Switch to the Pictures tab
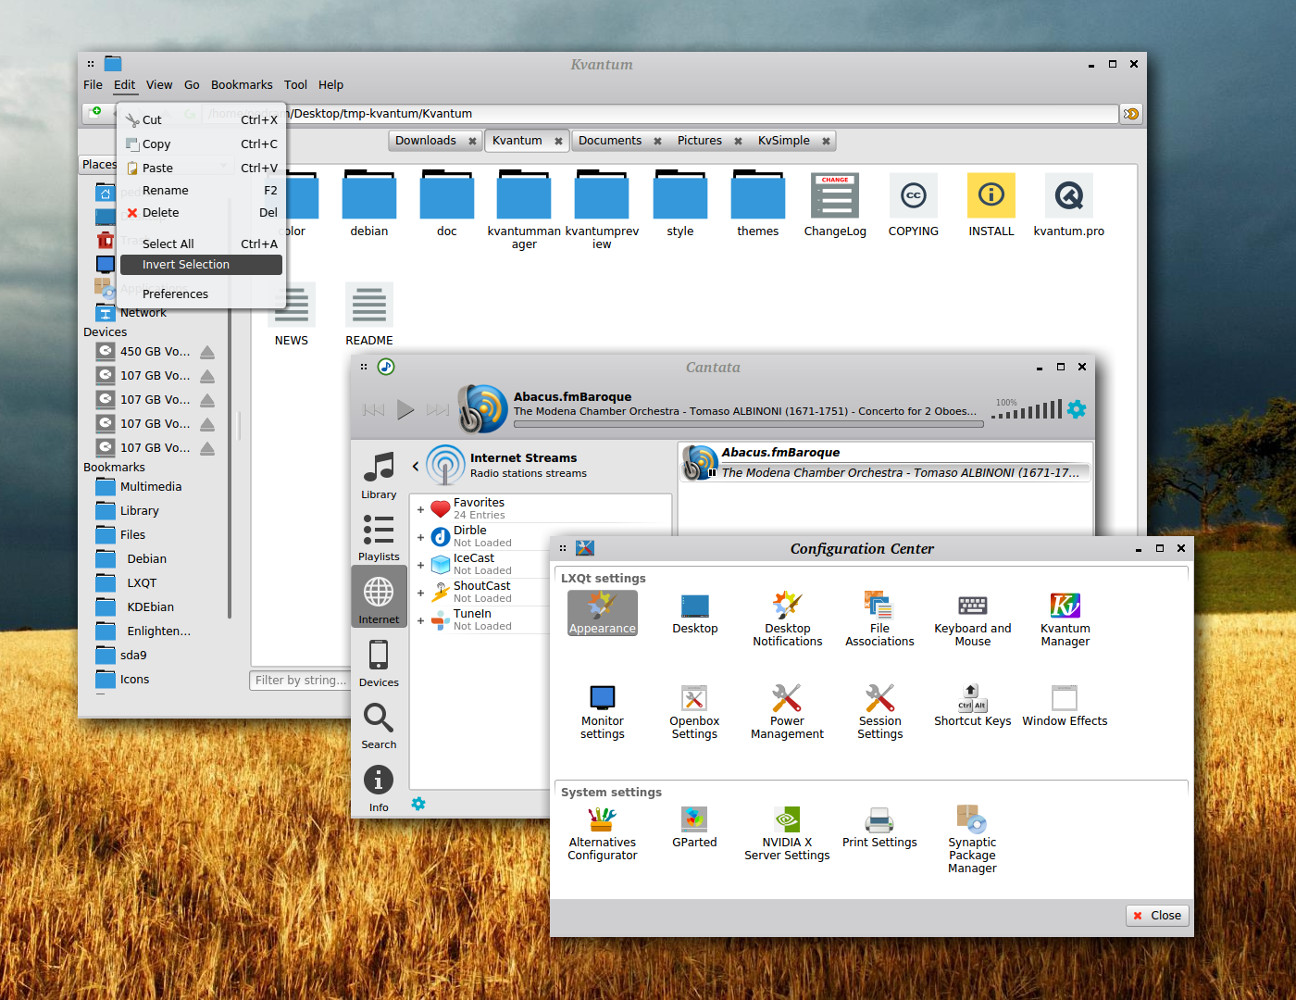 pos(699,141)
